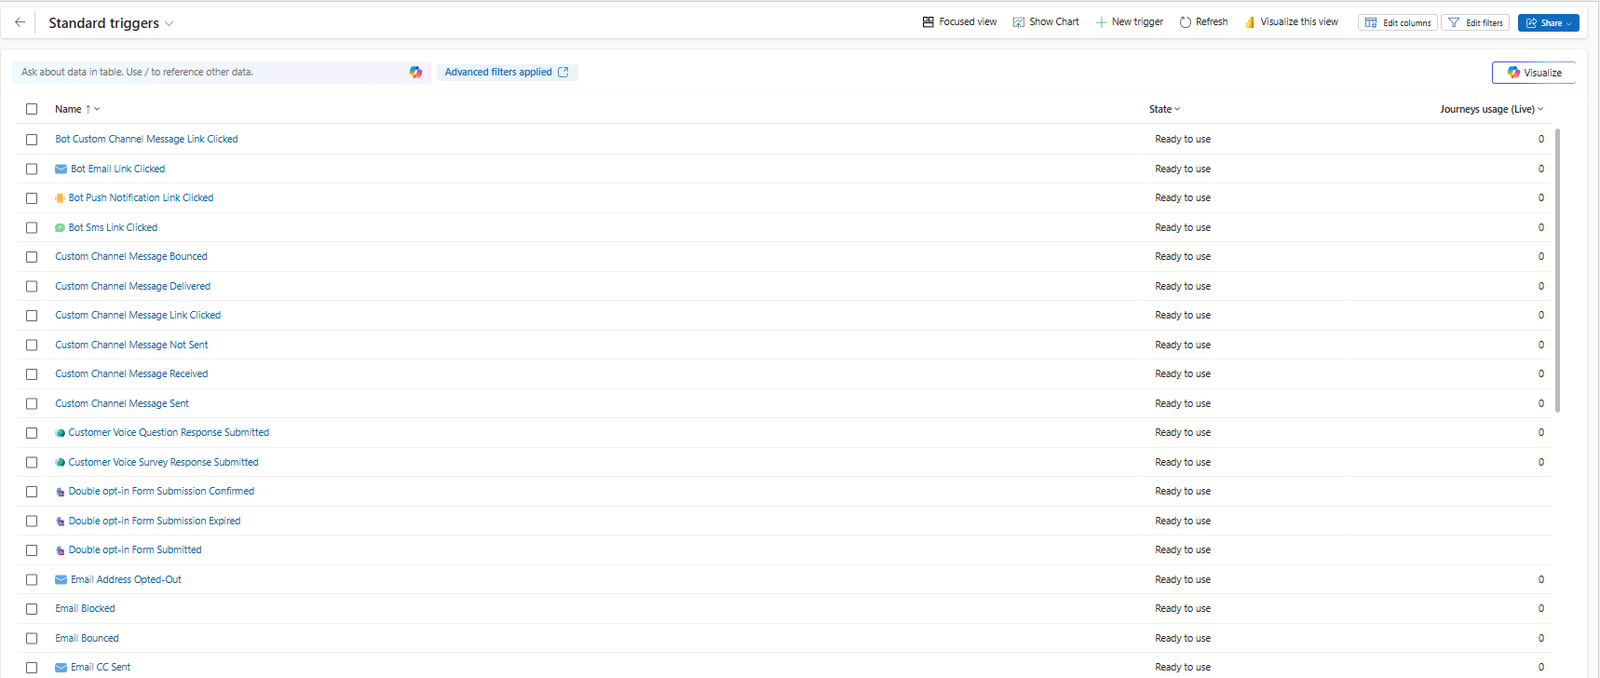Open Edit columns
1600x678 pixels.
[x=1398, y=23]
